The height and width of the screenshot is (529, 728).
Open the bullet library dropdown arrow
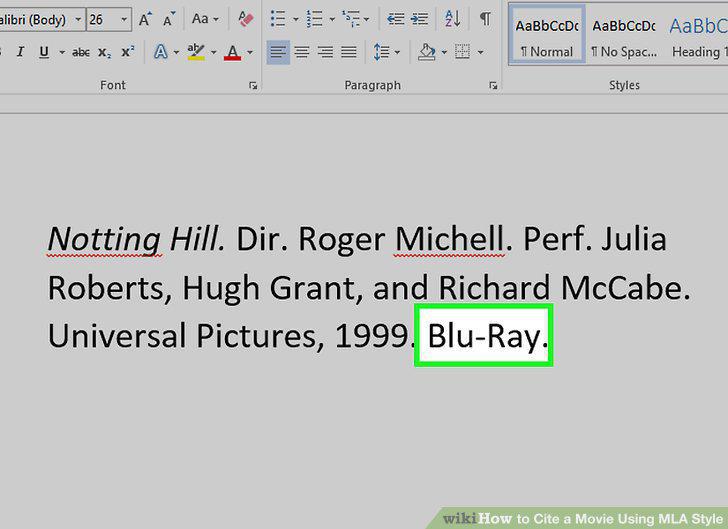295,20
